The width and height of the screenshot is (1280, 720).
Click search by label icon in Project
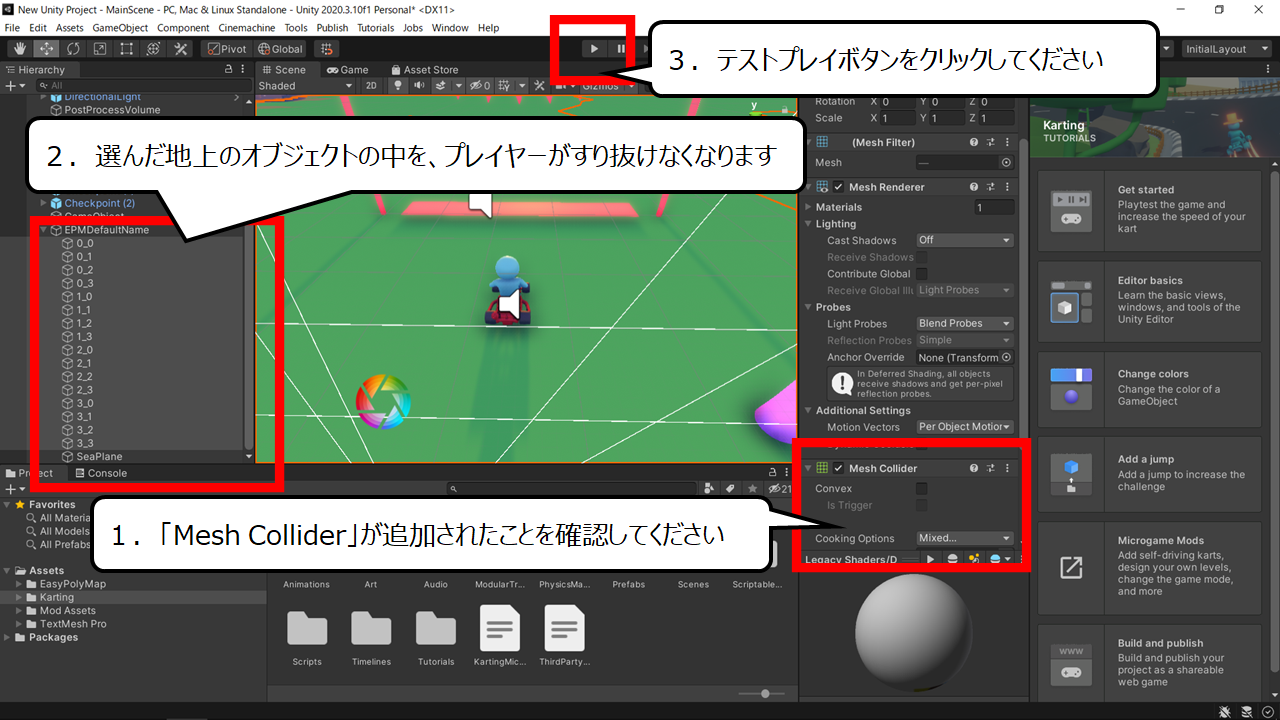[730, 489]
